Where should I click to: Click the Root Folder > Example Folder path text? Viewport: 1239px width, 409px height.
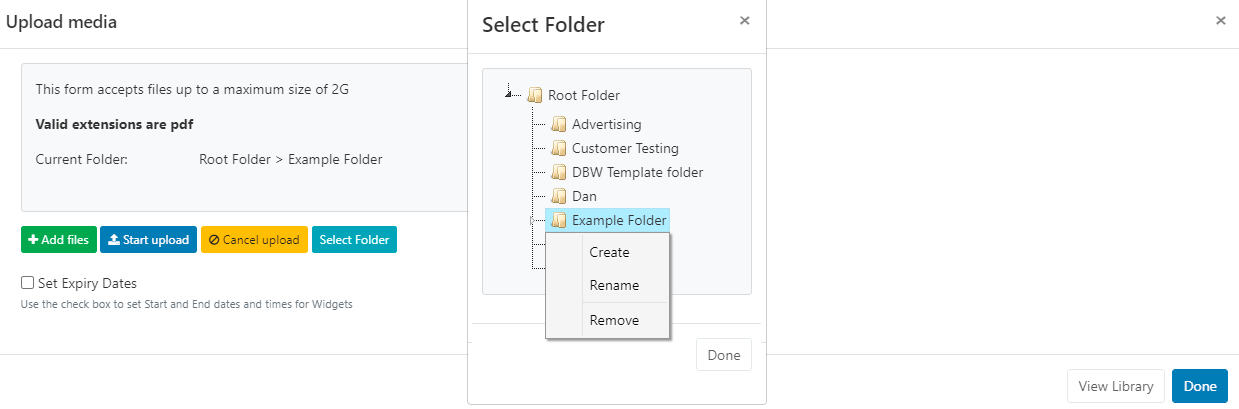[291, 159]
